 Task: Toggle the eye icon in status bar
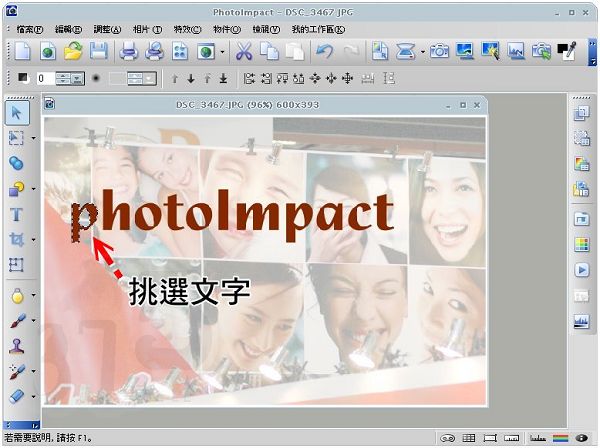581,438
